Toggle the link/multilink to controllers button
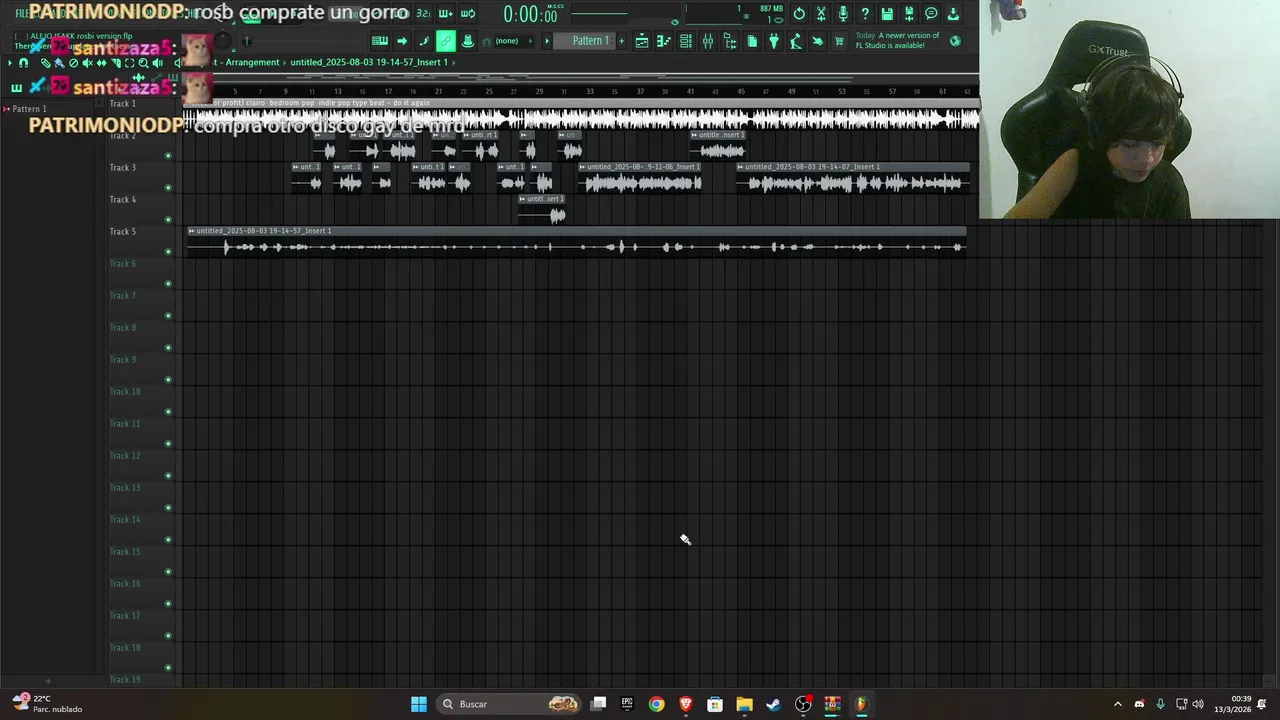This screenshot has width=1280, height=720. coord(446,41)
